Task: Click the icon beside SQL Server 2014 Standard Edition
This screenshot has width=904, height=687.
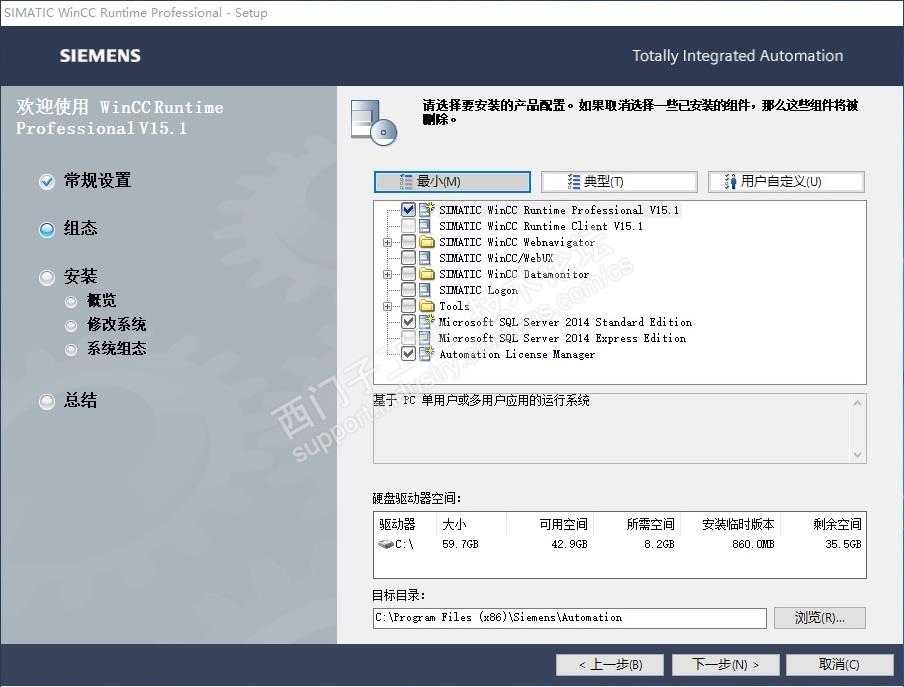Action: 427,322
